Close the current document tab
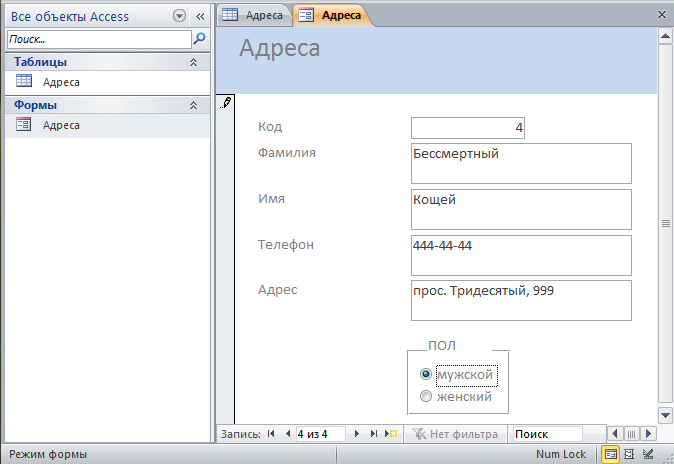 click(662, 15)
